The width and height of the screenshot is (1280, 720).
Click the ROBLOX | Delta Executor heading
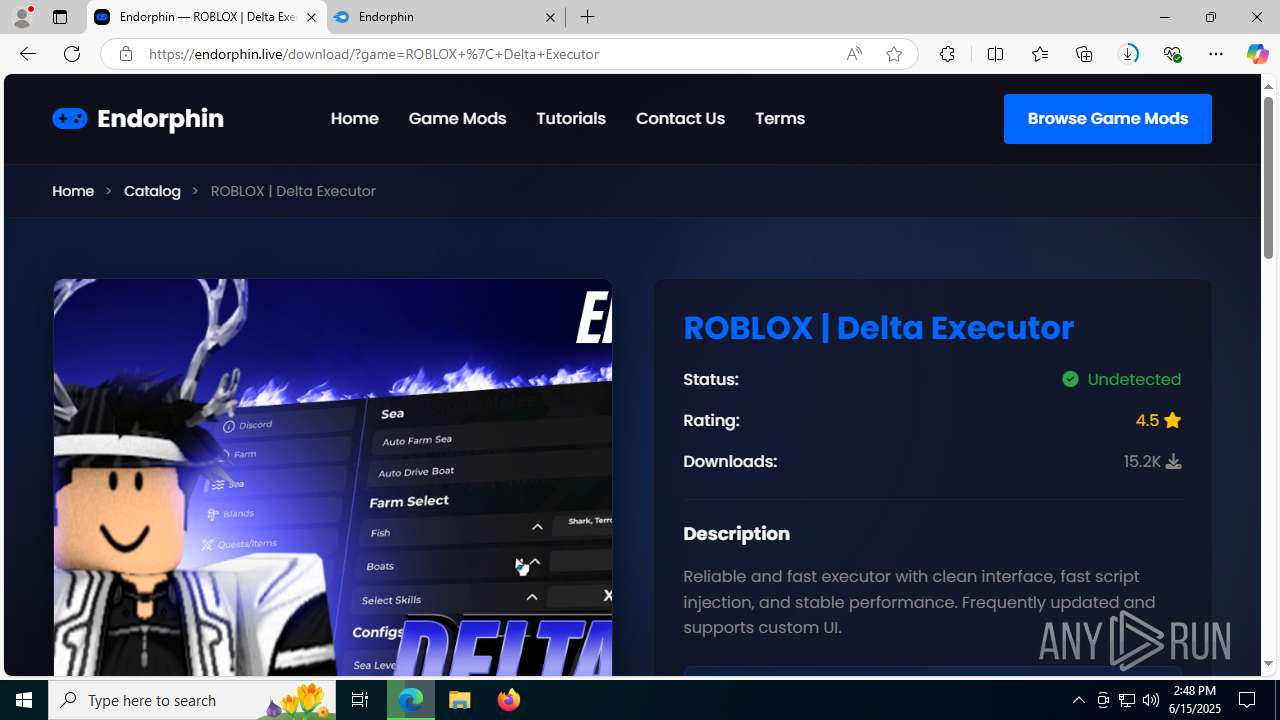878,328
